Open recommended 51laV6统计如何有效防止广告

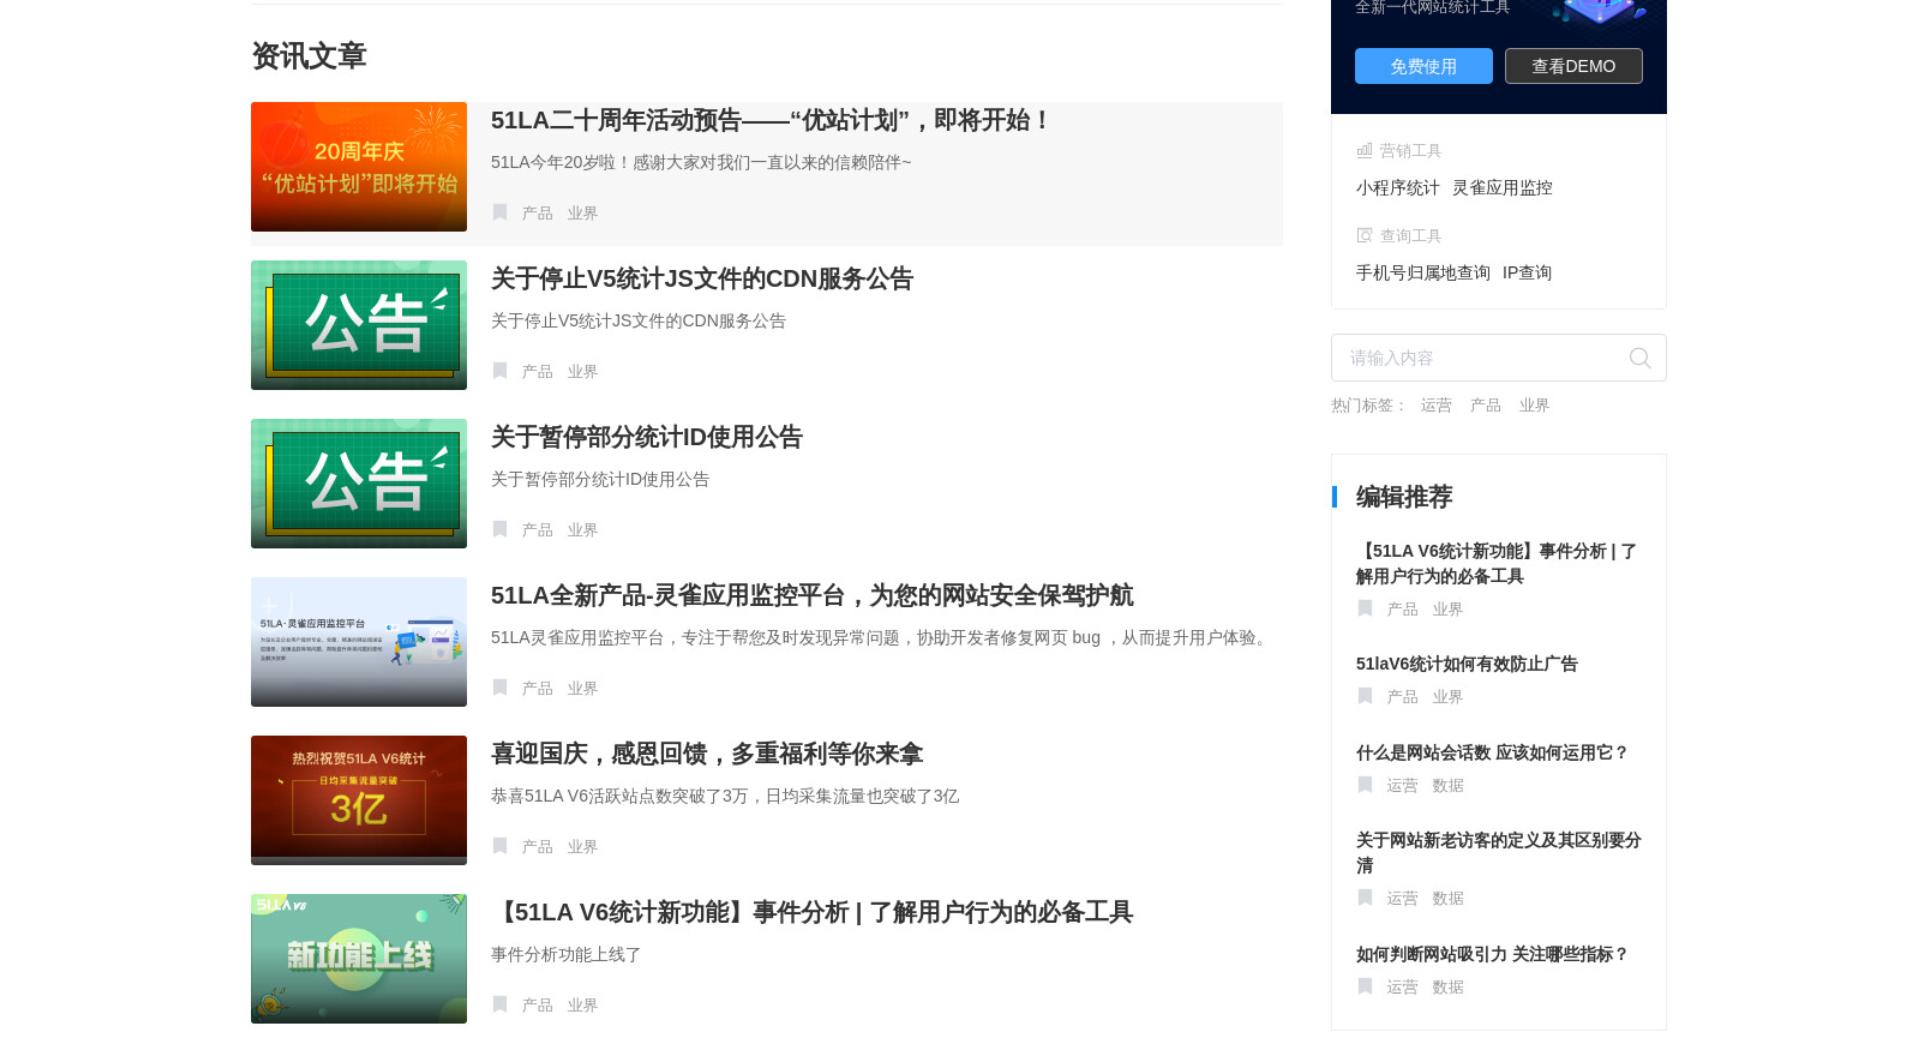(x=1466, y=664)
